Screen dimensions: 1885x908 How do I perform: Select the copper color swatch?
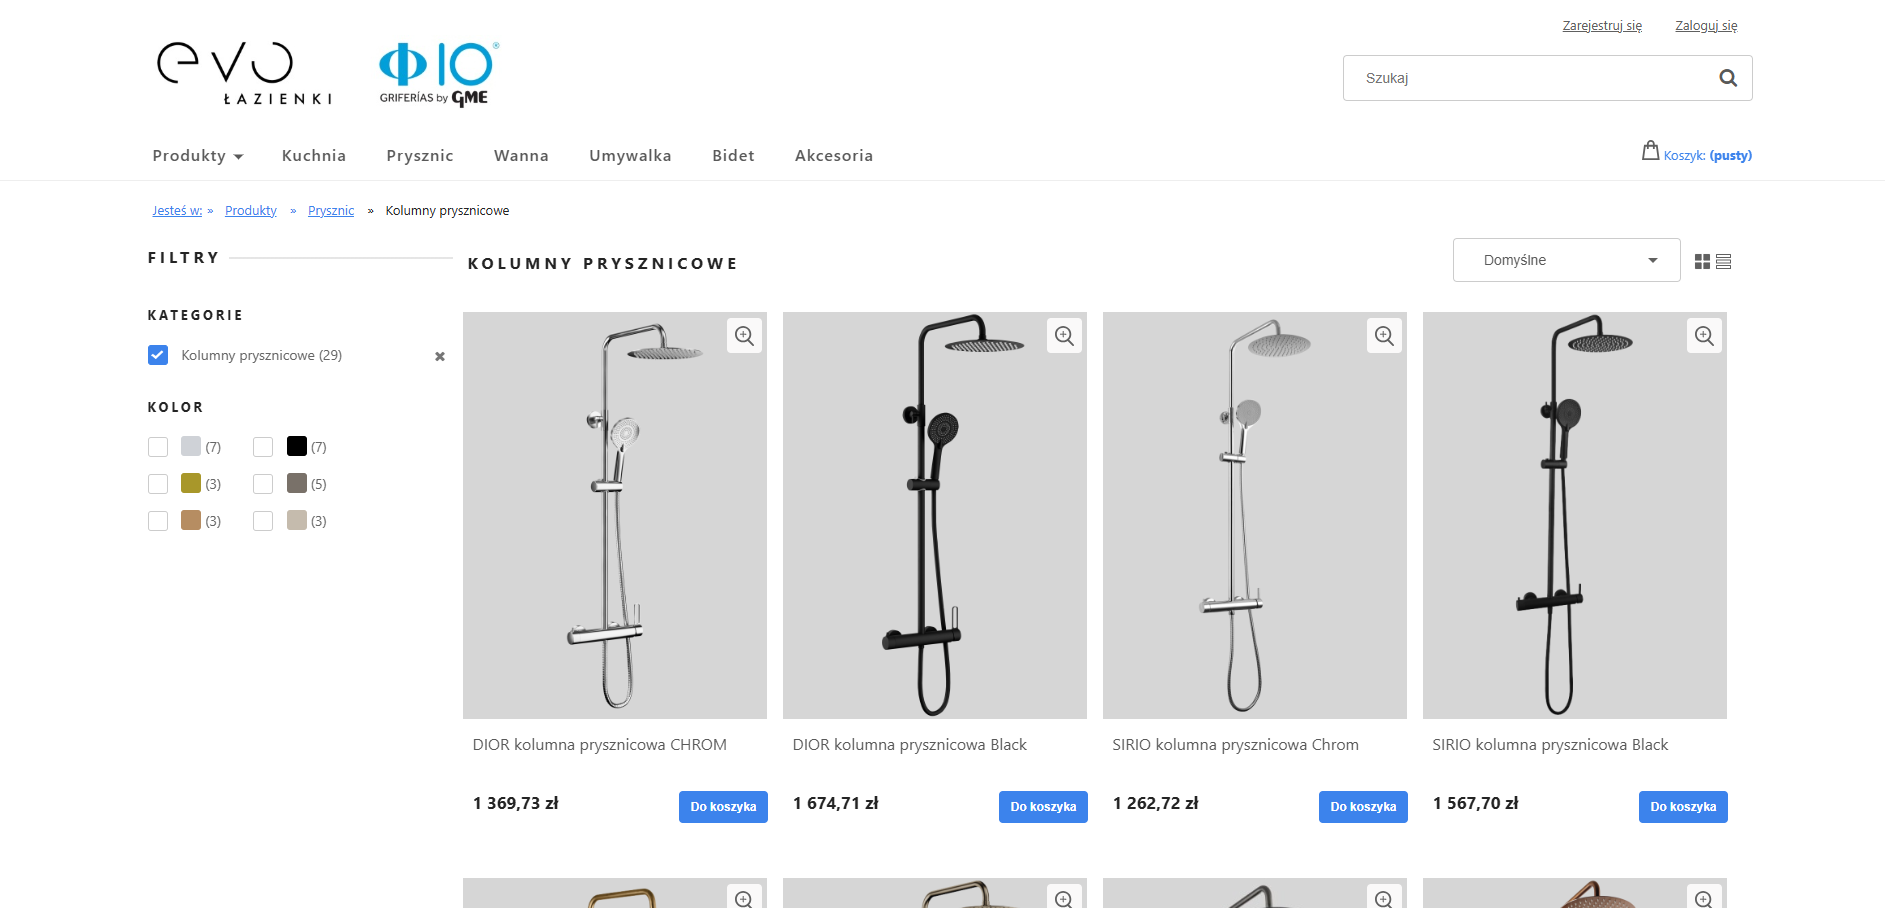[x=191, y=520]
